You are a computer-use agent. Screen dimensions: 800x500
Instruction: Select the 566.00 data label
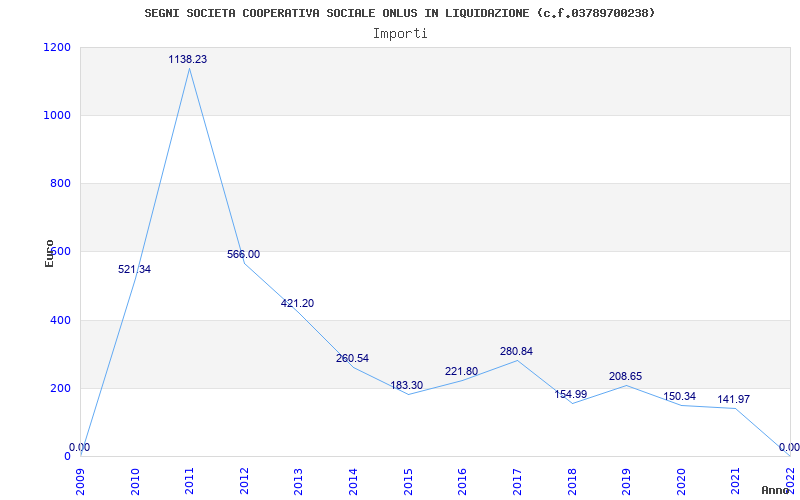[x=243, y=254]
